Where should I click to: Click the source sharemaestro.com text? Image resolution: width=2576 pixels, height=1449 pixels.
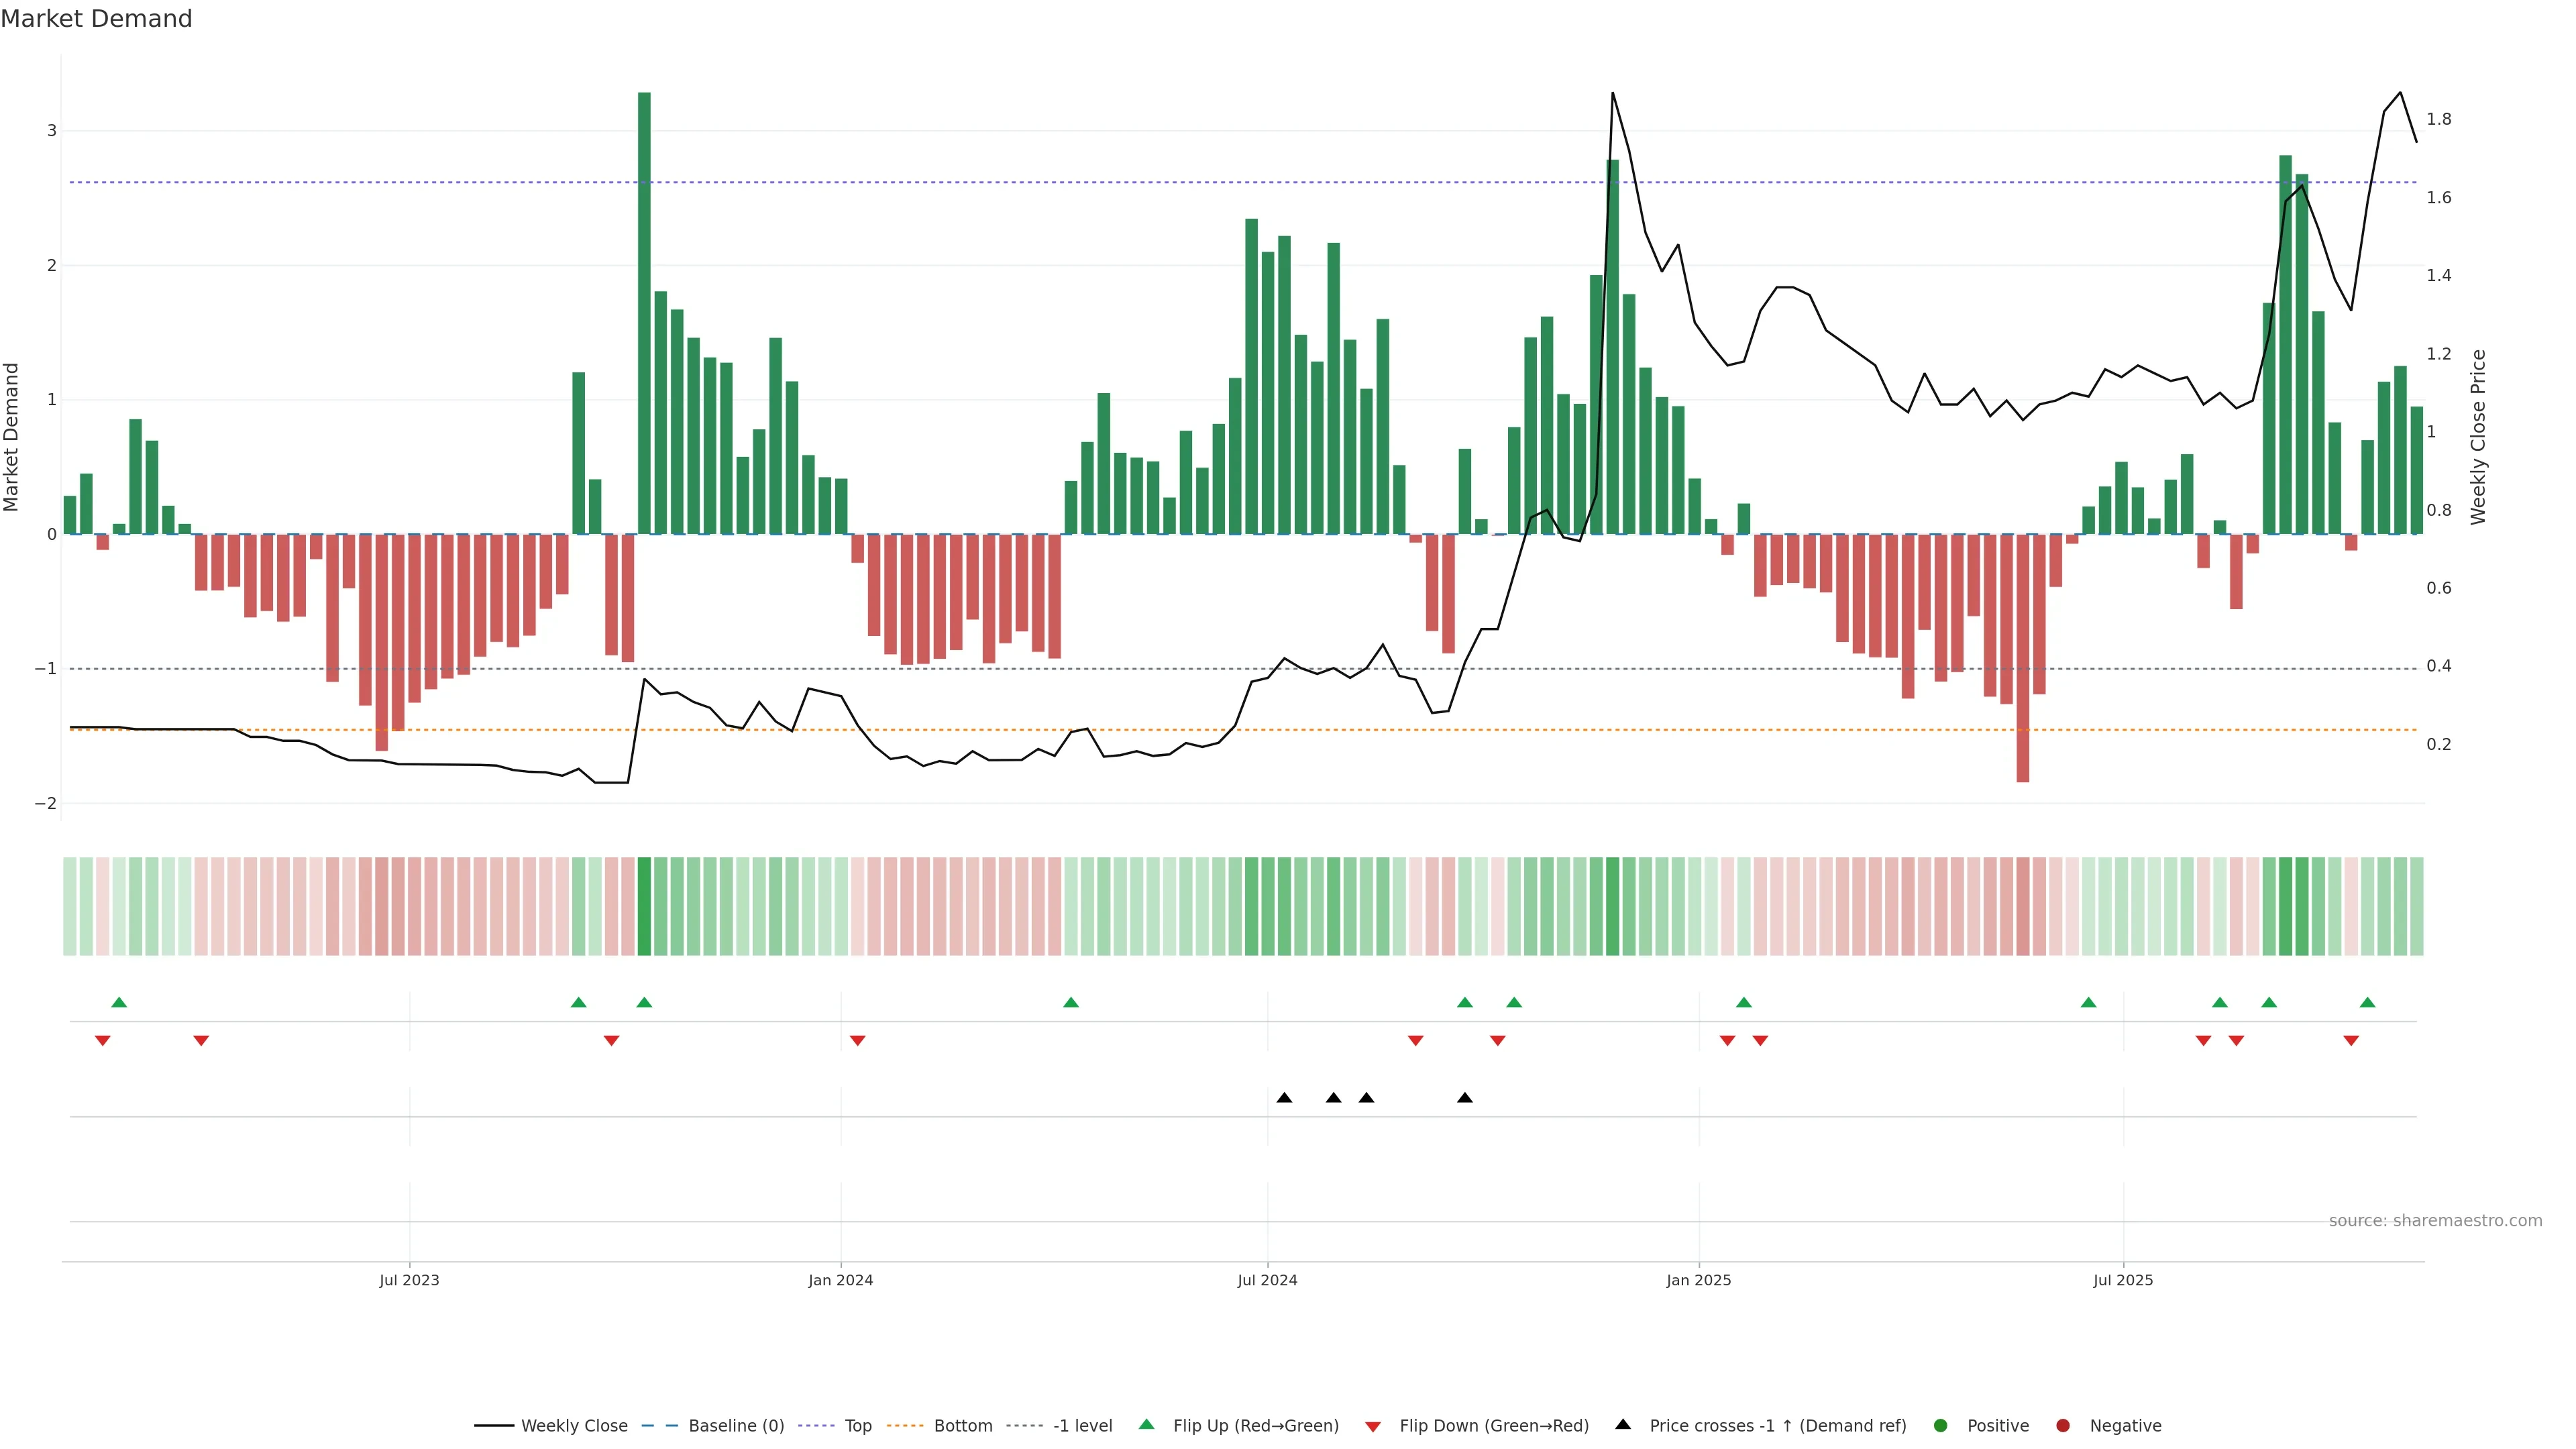2435,1221
